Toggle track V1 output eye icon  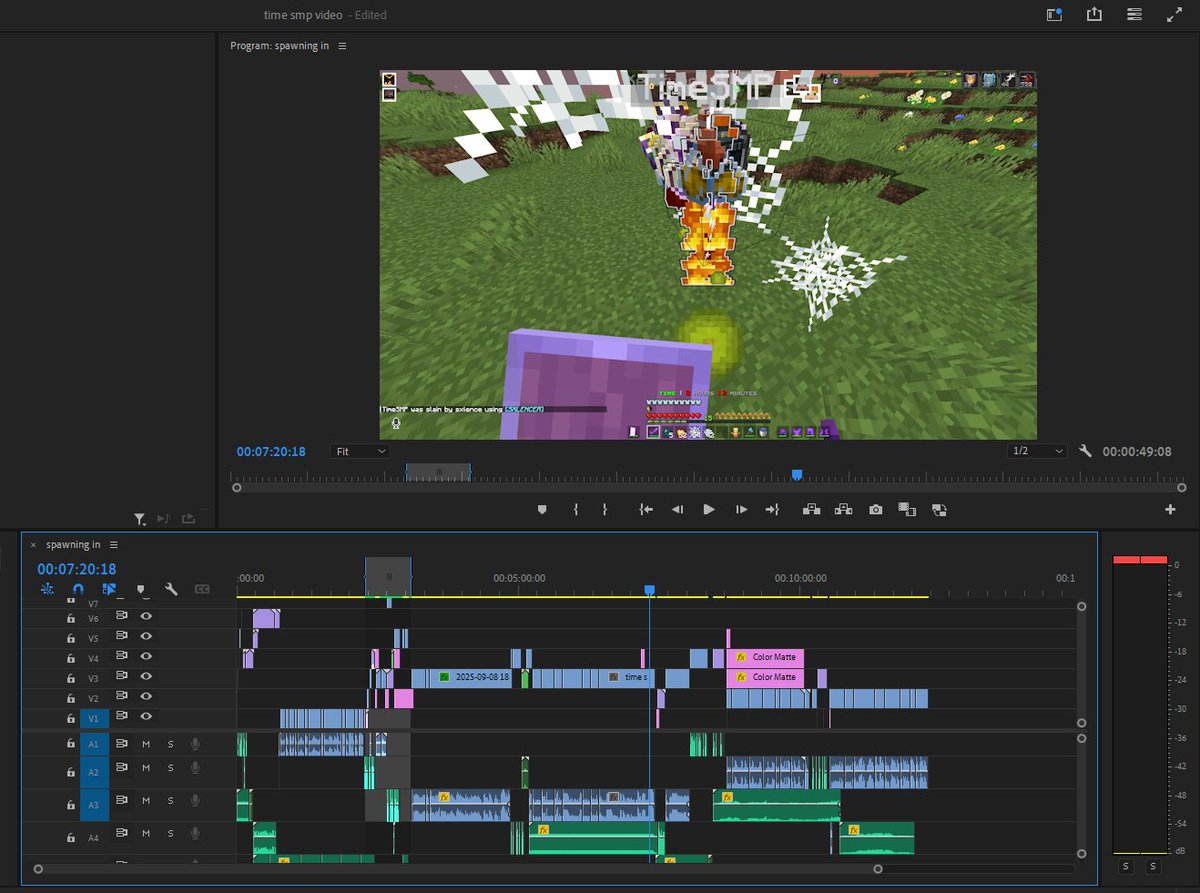(146, 716)
